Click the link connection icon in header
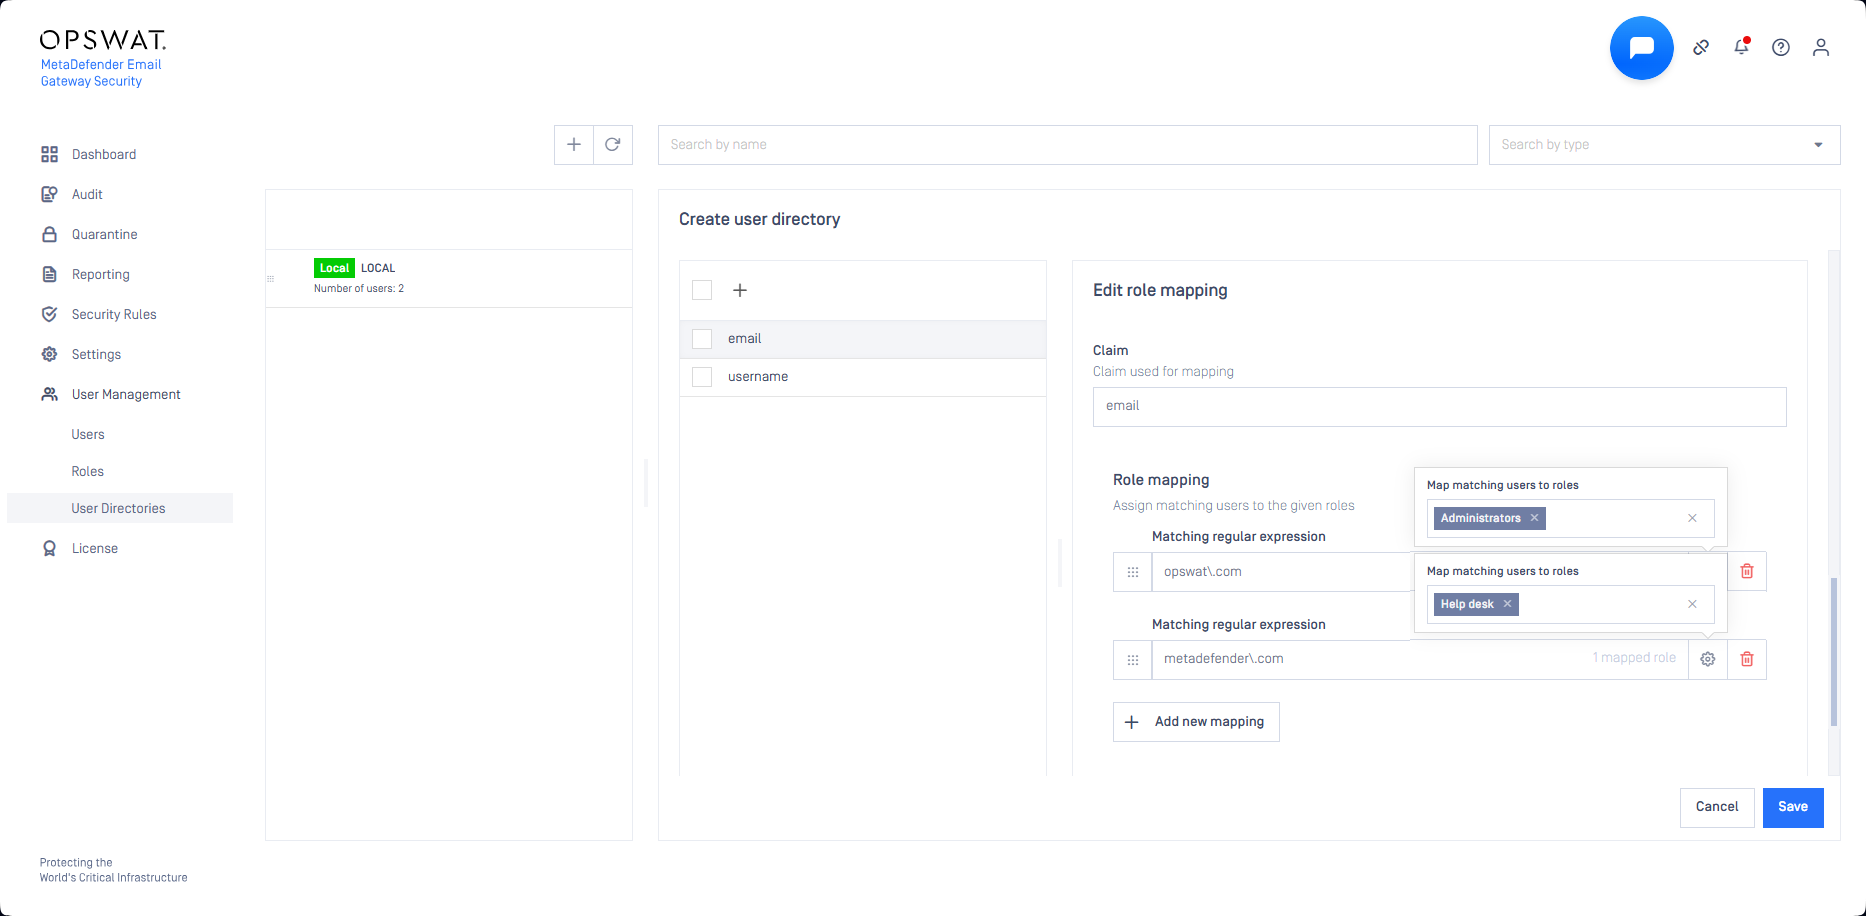This screenshot has height=916, width=1866. (1700, 47)
